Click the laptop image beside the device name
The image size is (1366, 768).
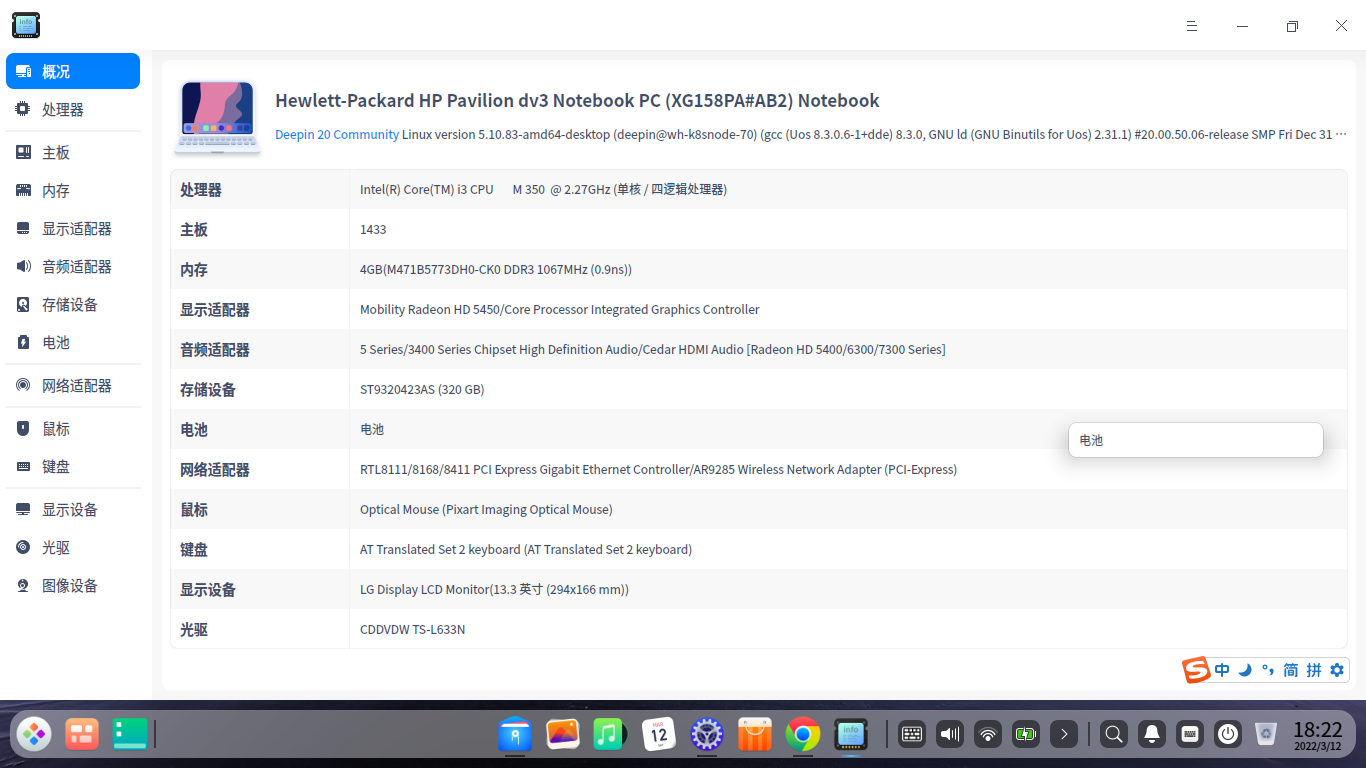click(x=218, y=117)
